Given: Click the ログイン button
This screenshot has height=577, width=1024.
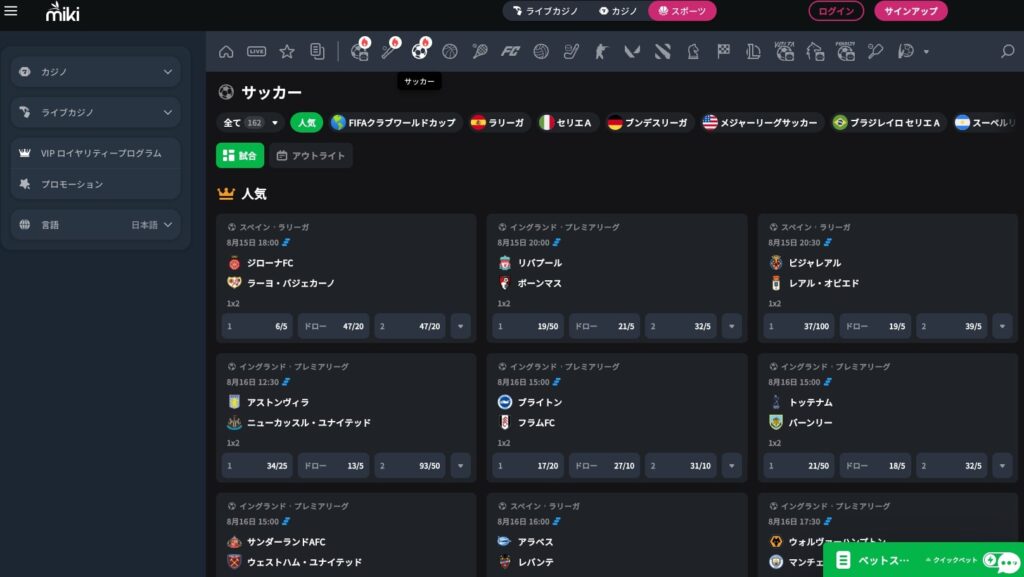Looking at the screenshot, I should (x=836, y=11).
